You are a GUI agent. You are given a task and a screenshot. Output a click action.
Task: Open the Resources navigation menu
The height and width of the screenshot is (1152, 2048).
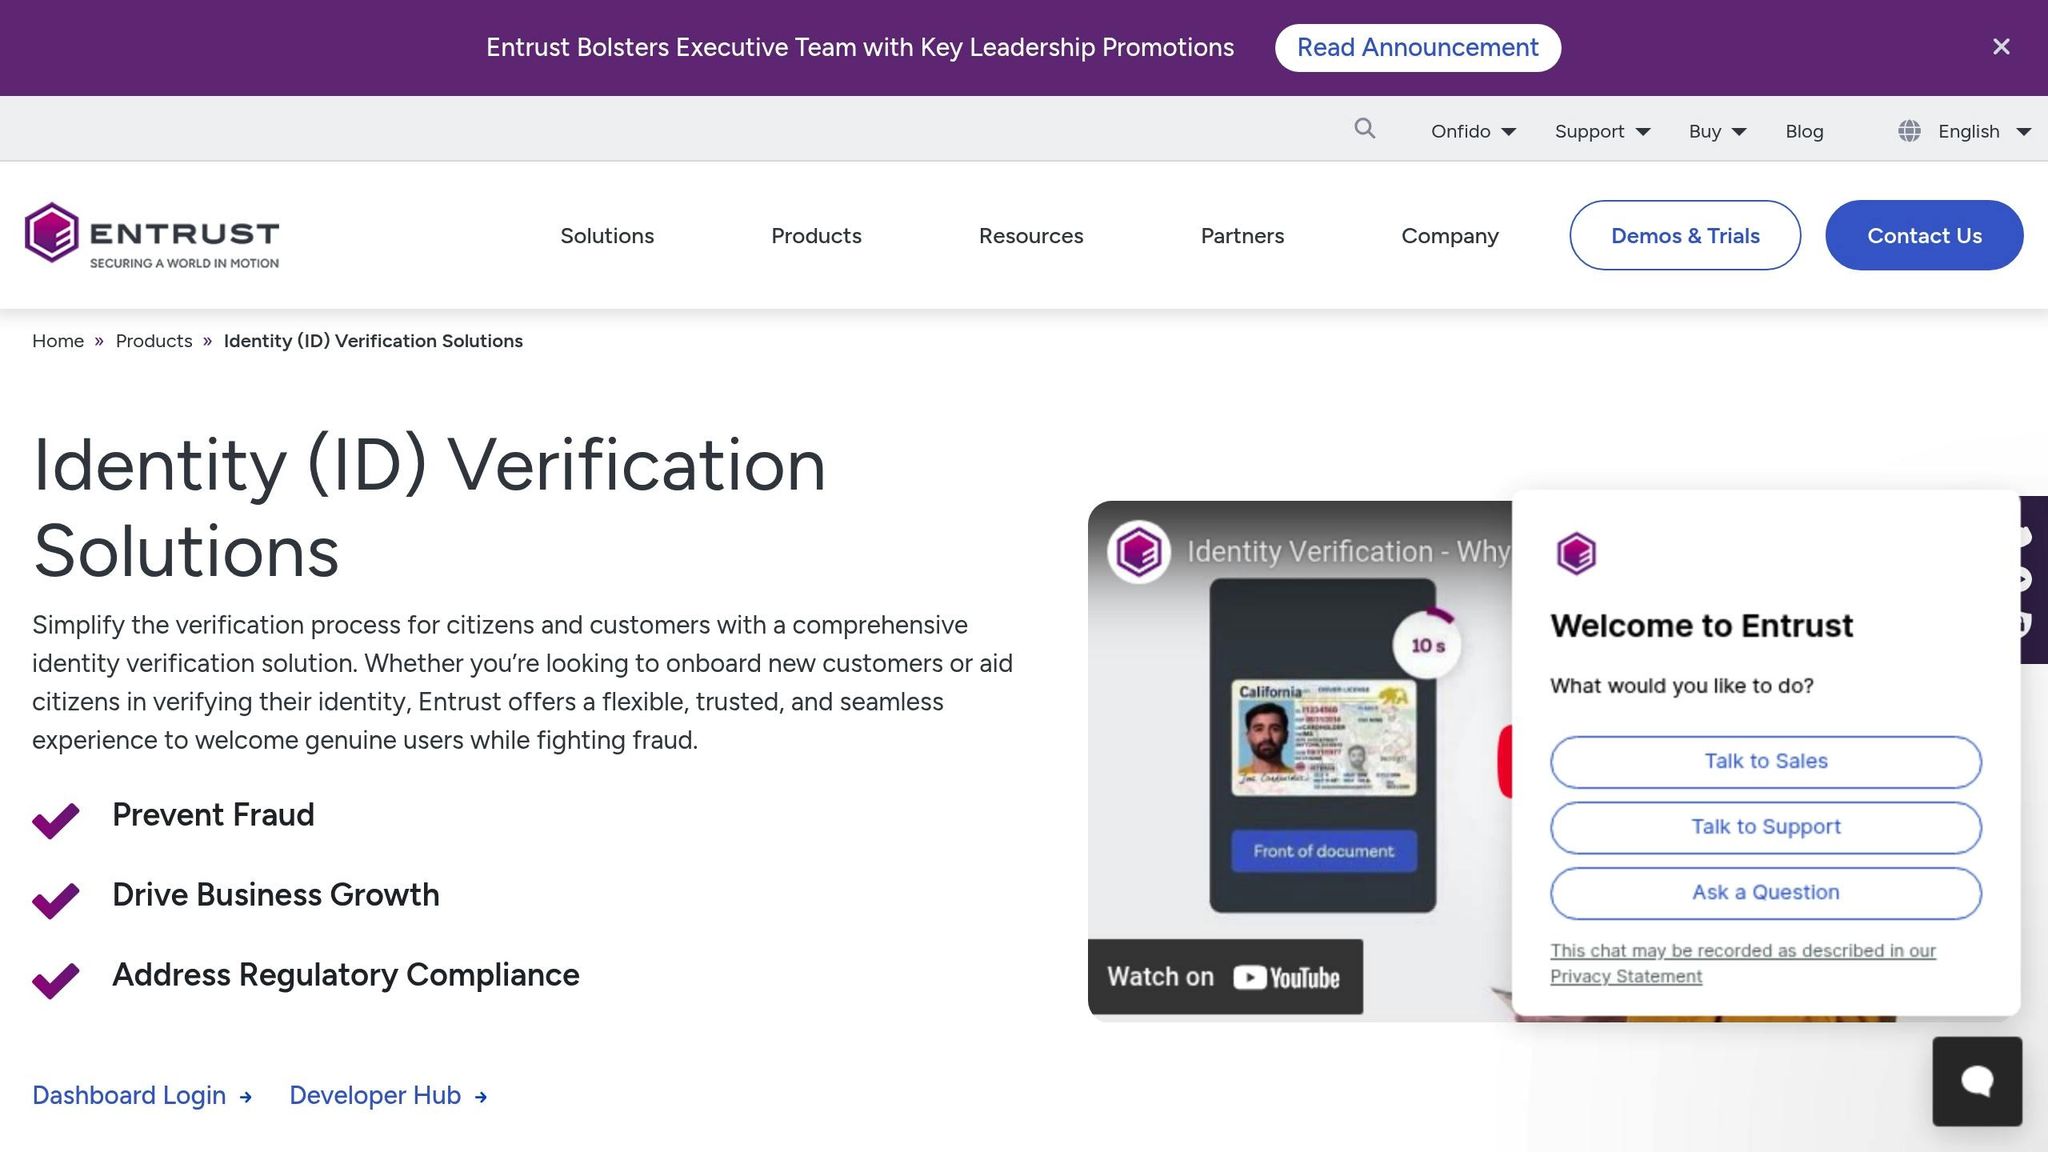tap(1031, 236)
